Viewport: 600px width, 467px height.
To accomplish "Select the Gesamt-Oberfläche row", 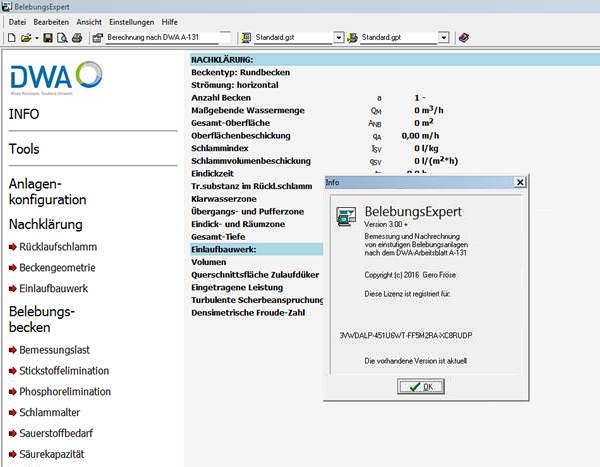I will point(313,123).
